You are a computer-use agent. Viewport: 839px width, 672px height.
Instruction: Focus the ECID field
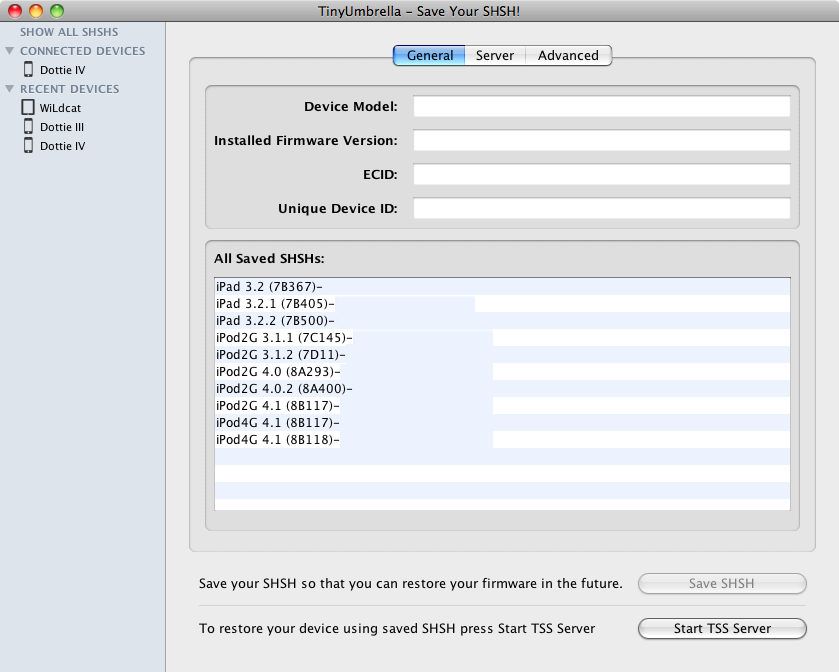pyautogui.click(x=602, y=174)
